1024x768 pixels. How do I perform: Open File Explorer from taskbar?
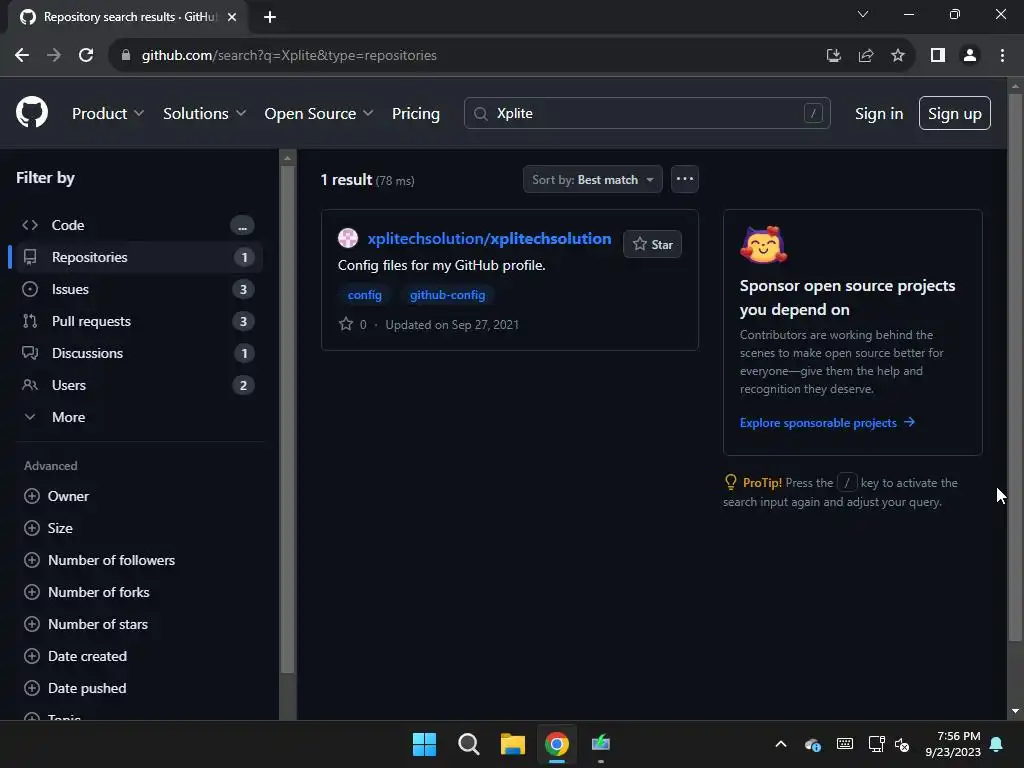point(513,744)
